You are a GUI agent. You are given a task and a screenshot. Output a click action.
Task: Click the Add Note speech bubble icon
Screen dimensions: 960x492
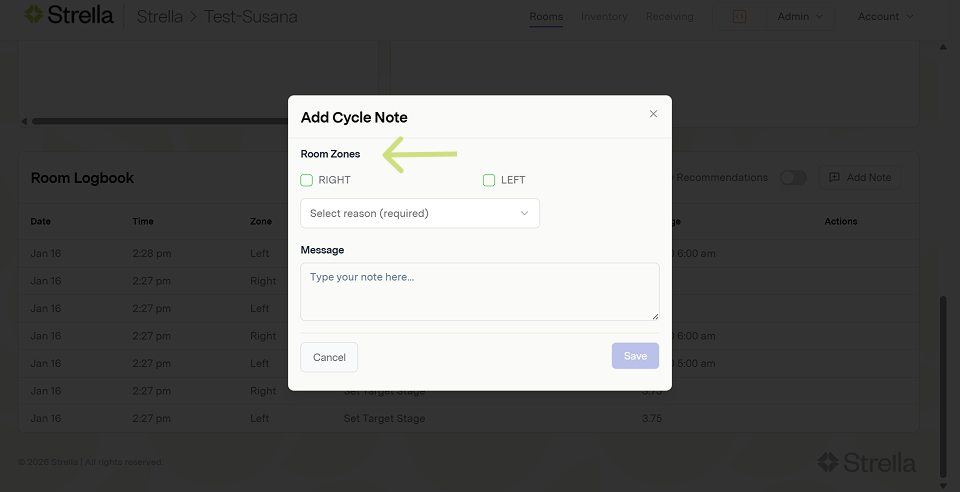point(834,178)
